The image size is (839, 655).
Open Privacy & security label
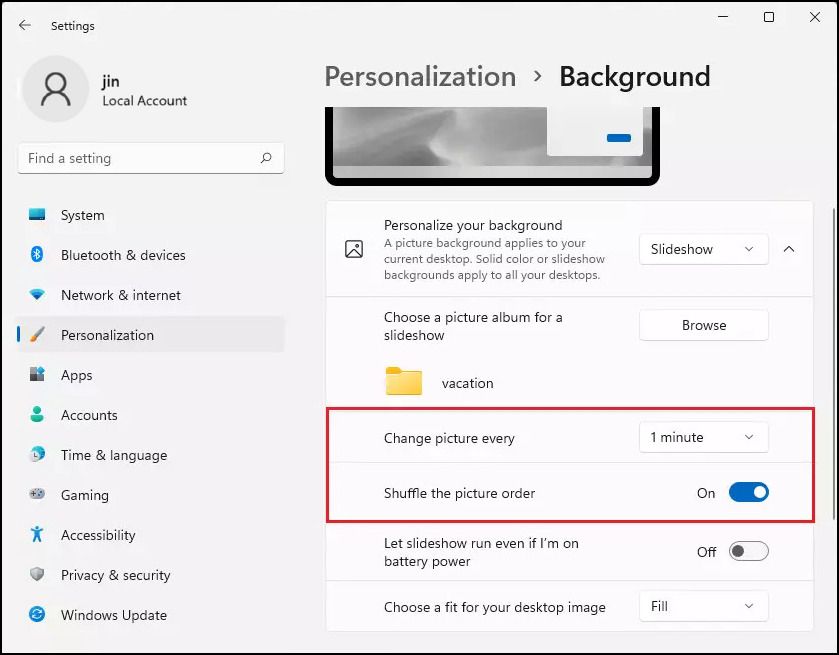(116, 575)
